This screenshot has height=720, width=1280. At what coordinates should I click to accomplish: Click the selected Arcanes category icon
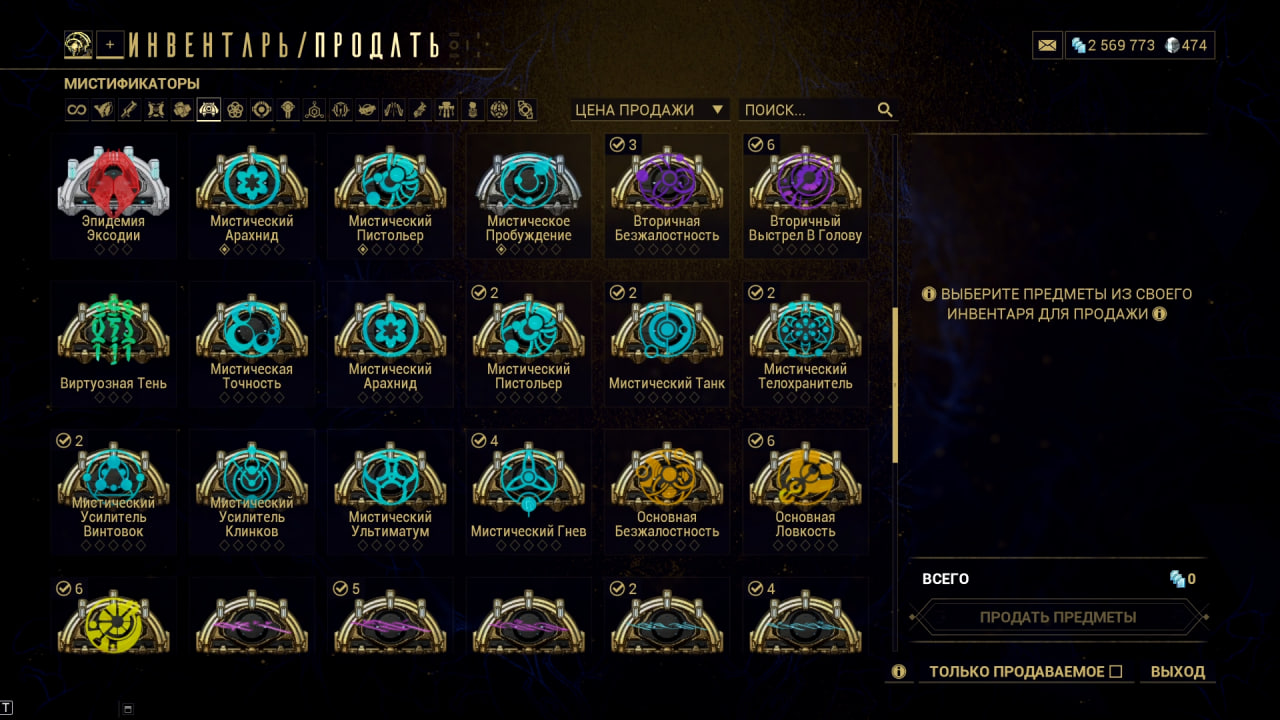click(208, 110)
